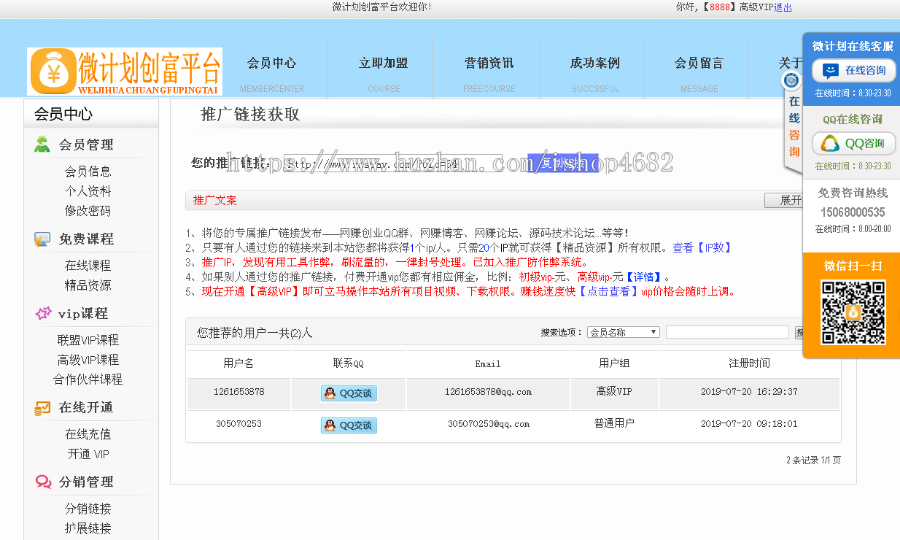
Task: Click the 普通用户 user group cell
Action: [x=614, y=424]
